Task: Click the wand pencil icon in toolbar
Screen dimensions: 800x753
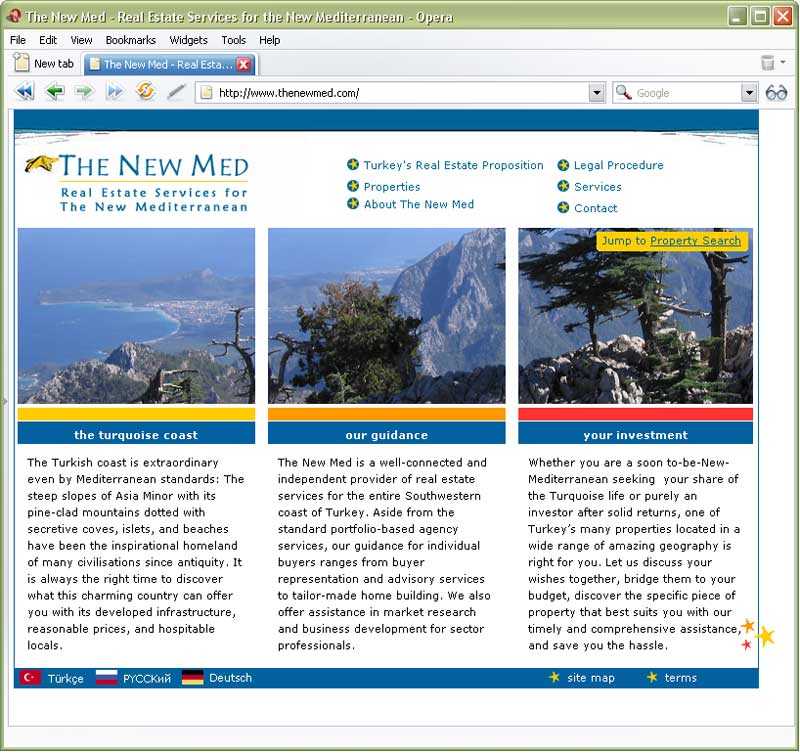Action: coord(176,92)
